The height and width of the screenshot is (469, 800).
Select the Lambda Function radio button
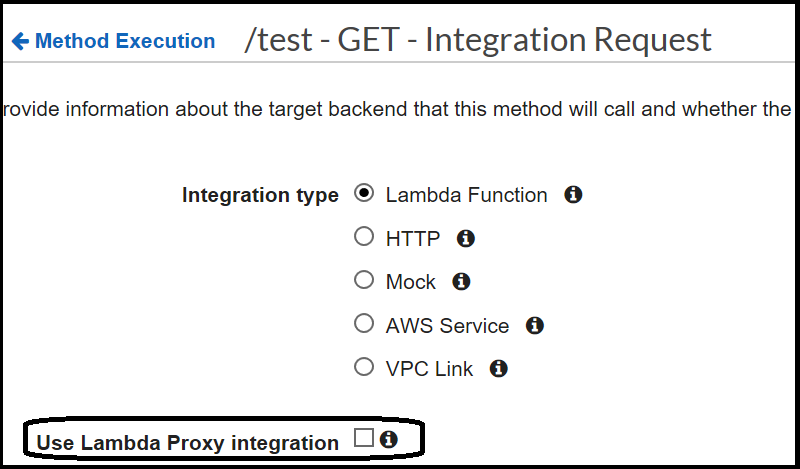pos(364,194)
